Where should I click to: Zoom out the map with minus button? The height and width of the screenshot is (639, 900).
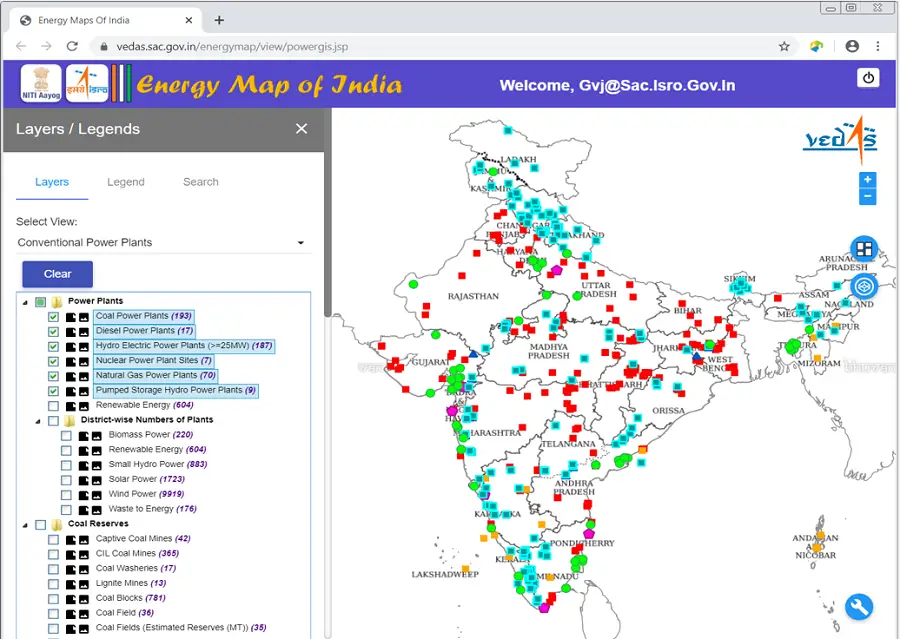coord(867,196)
